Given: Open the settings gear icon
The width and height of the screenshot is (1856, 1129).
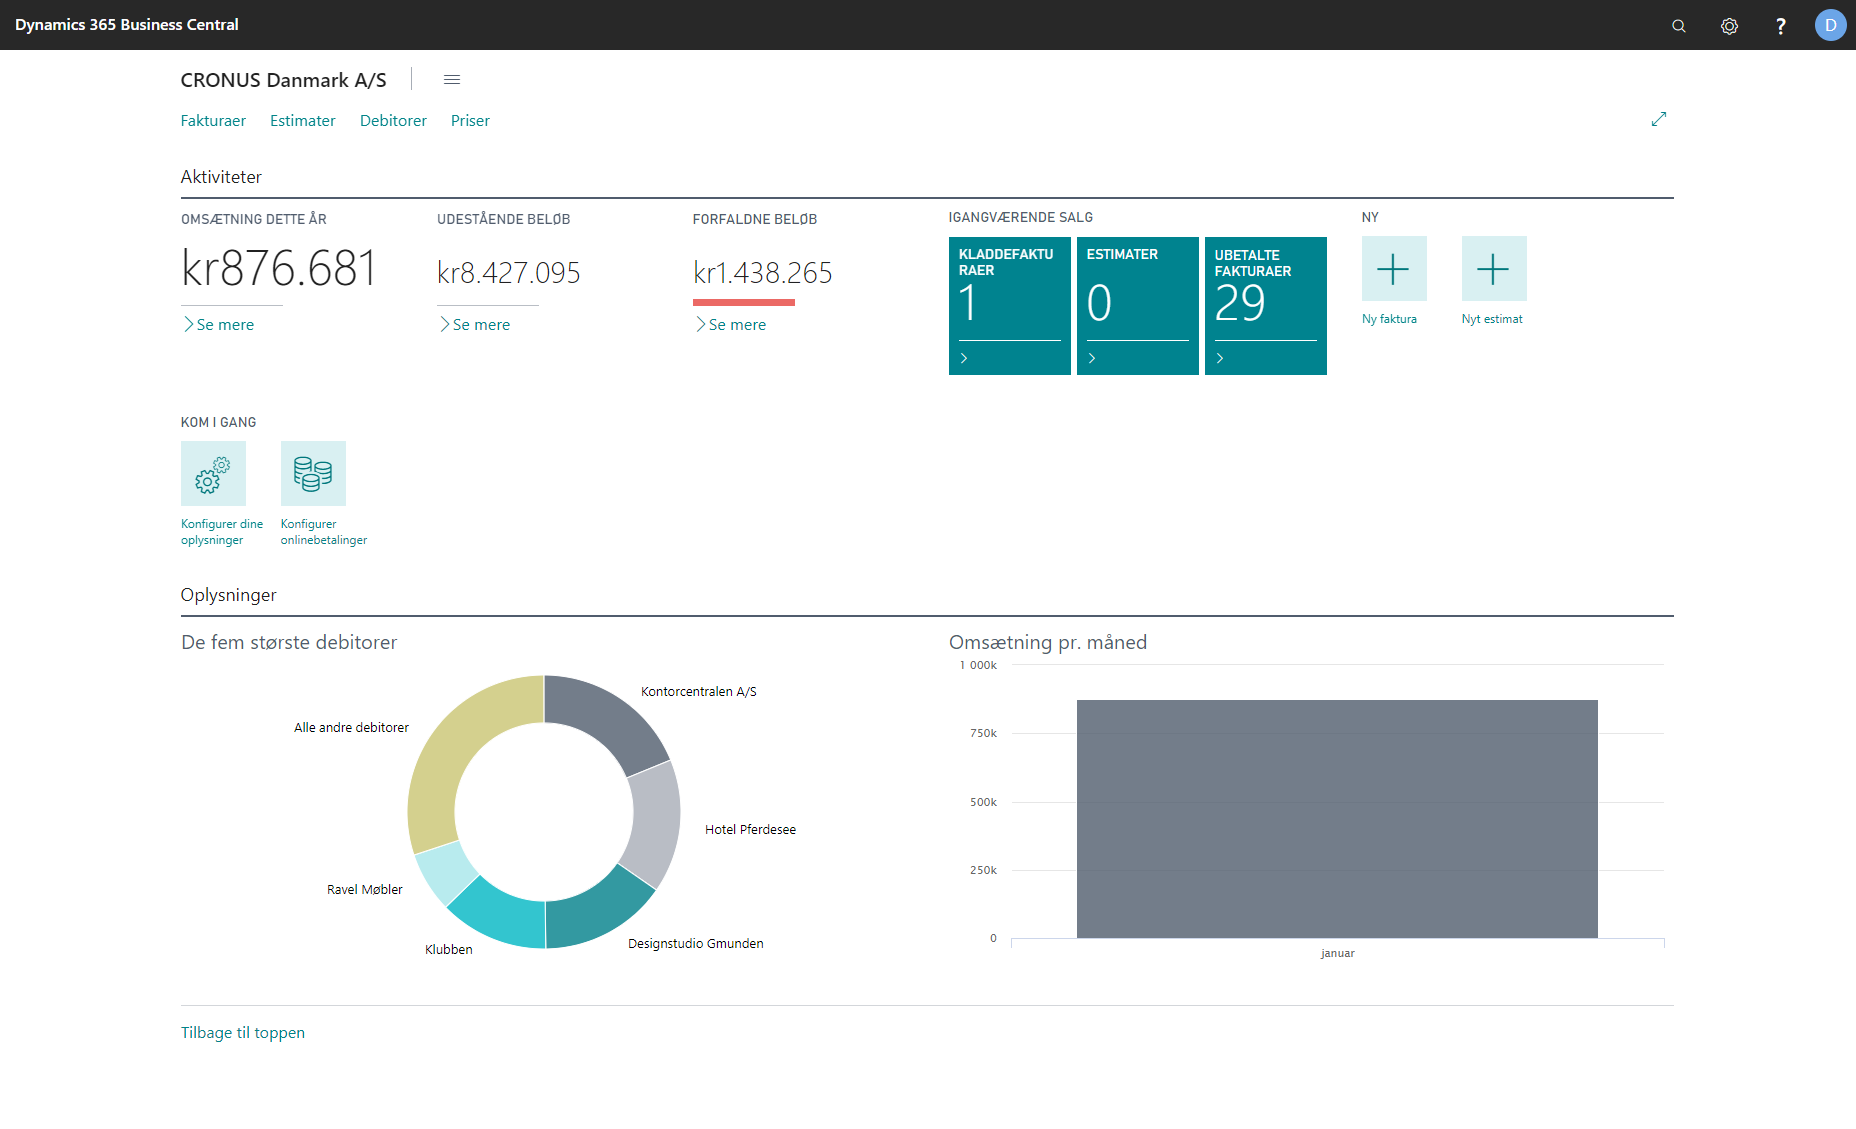Looking at the screenshot, I should click(x=1729, y=26).
